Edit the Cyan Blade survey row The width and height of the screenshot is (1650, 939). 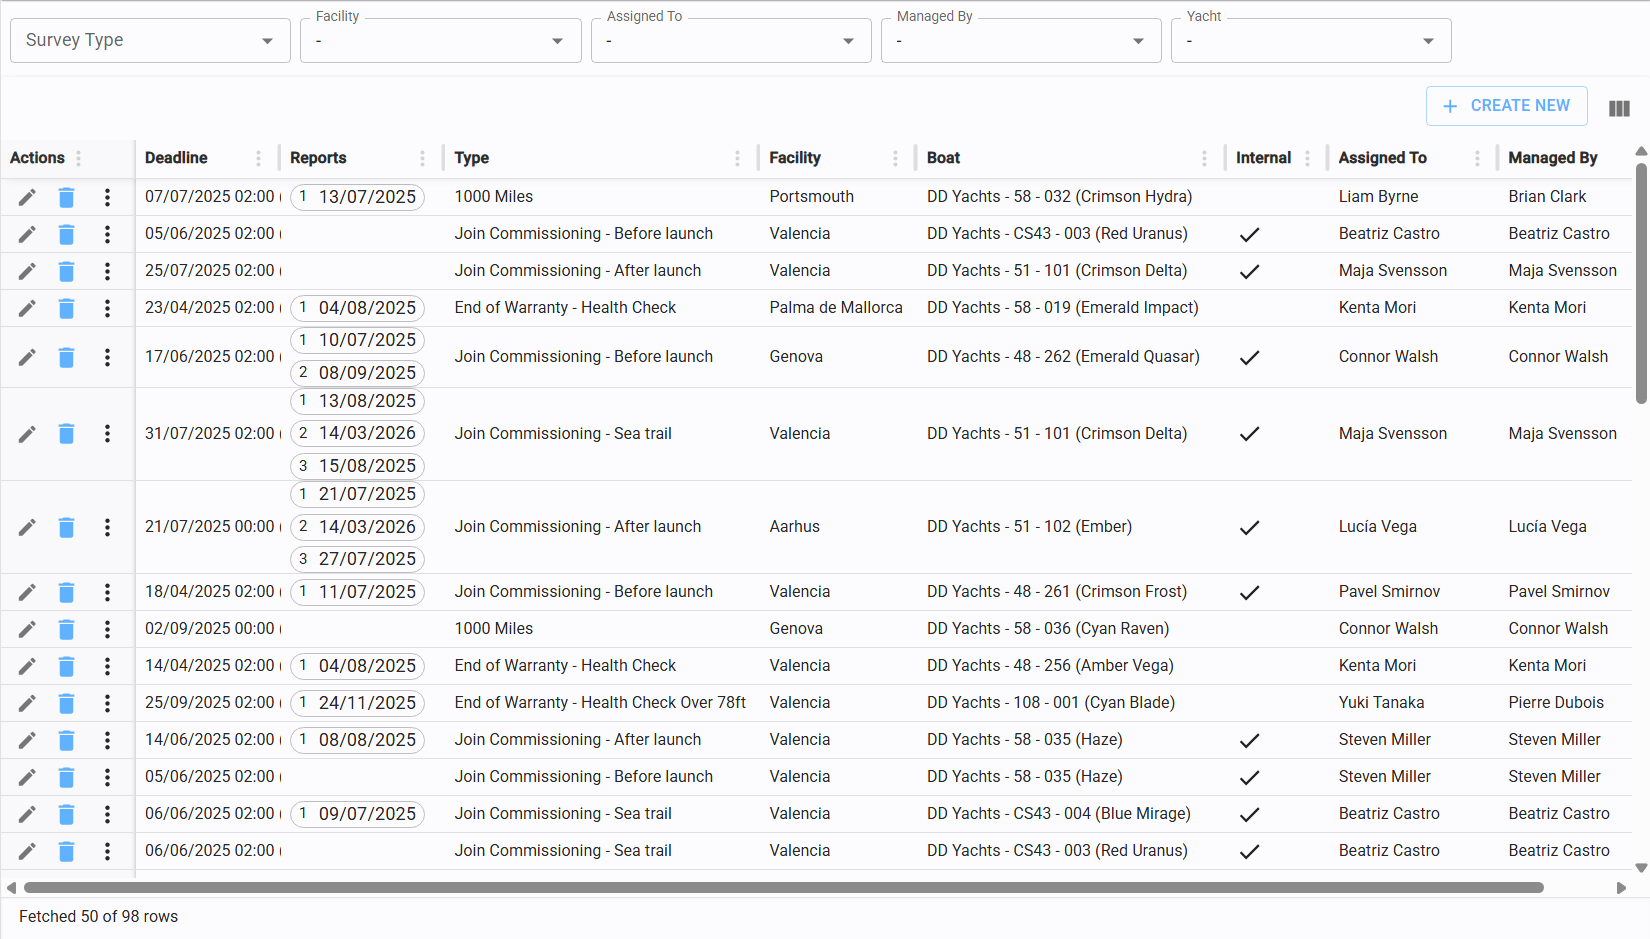tap(27, 704)
